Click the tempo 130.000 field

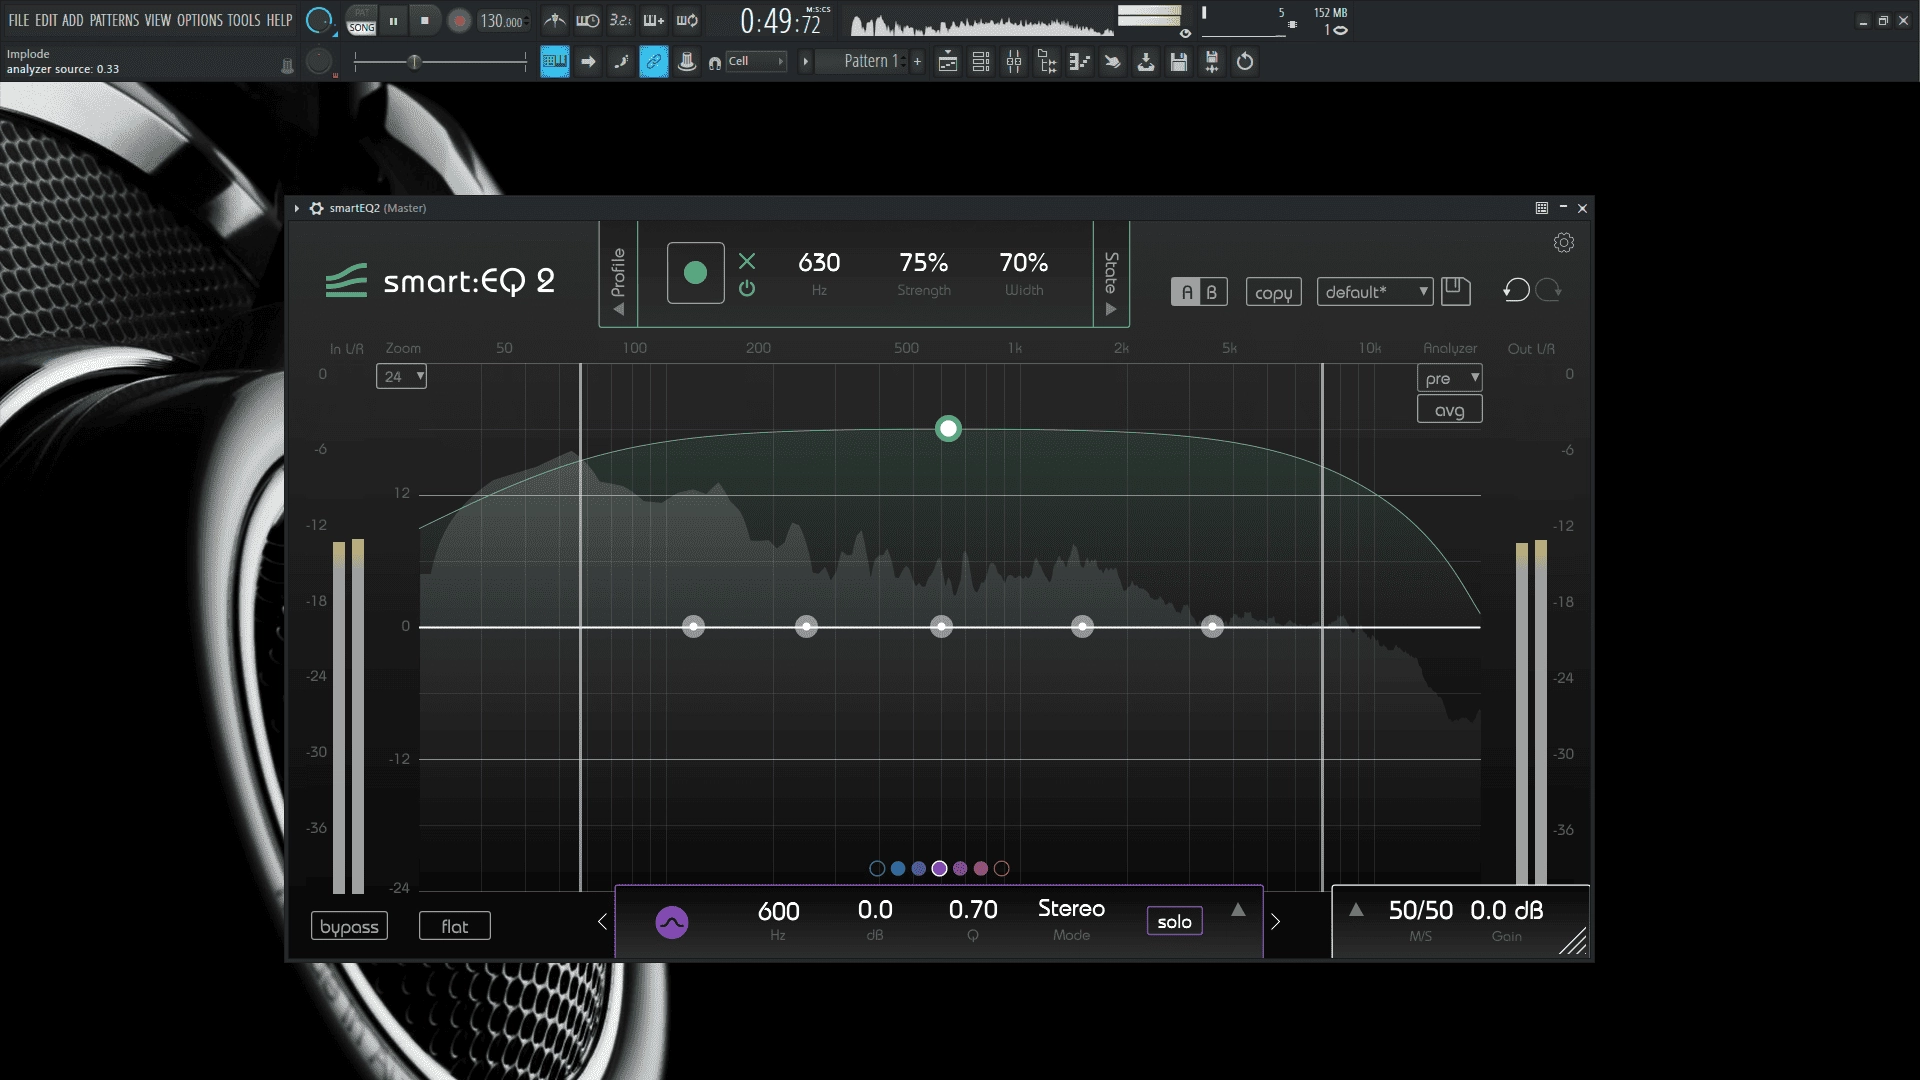pyautogui.click(x=503, y=21)
